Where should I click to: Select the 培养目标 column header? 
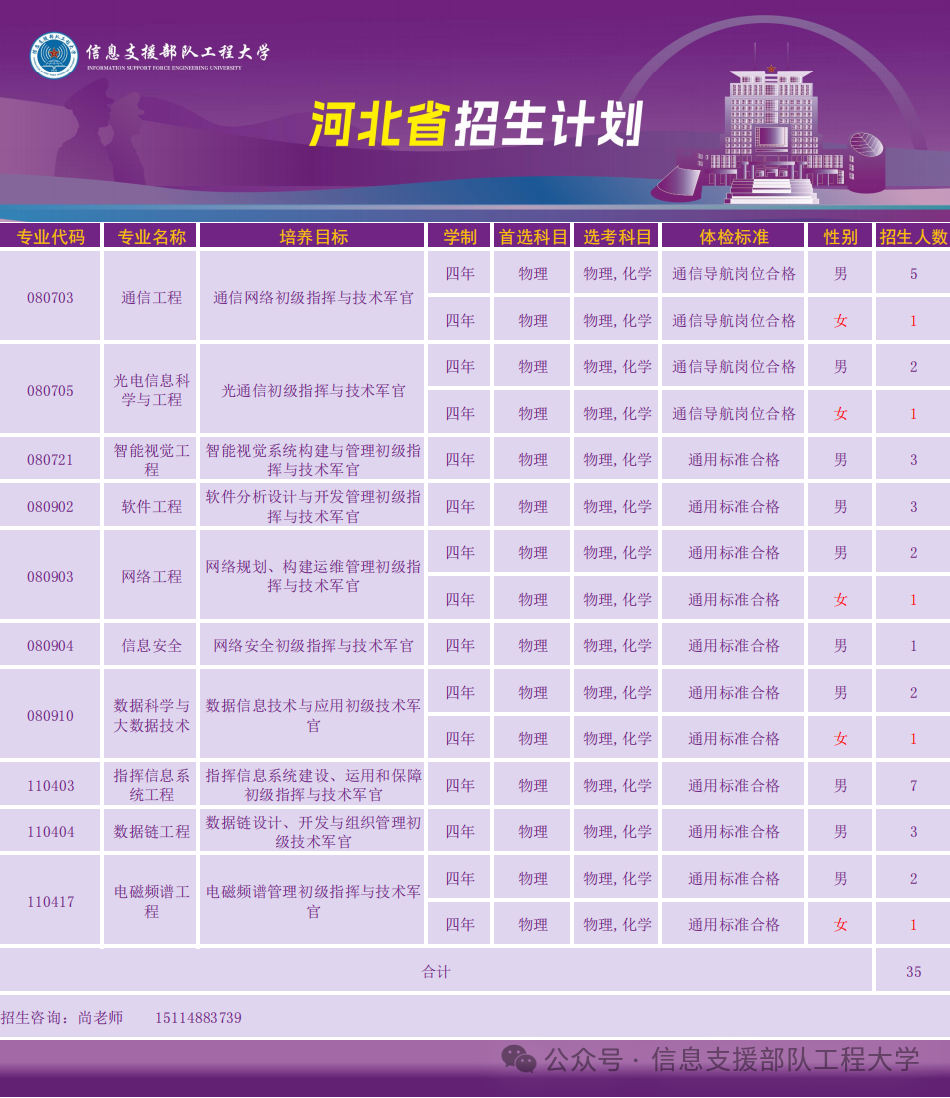coord(313,237)
